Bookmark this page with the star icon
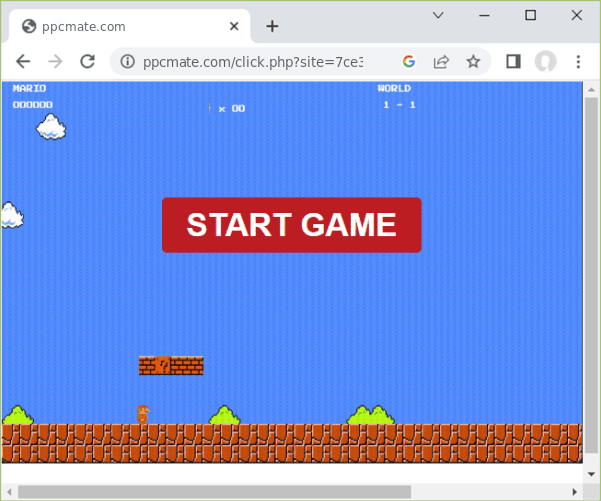The image size is (601, 501). pos(473,61)
